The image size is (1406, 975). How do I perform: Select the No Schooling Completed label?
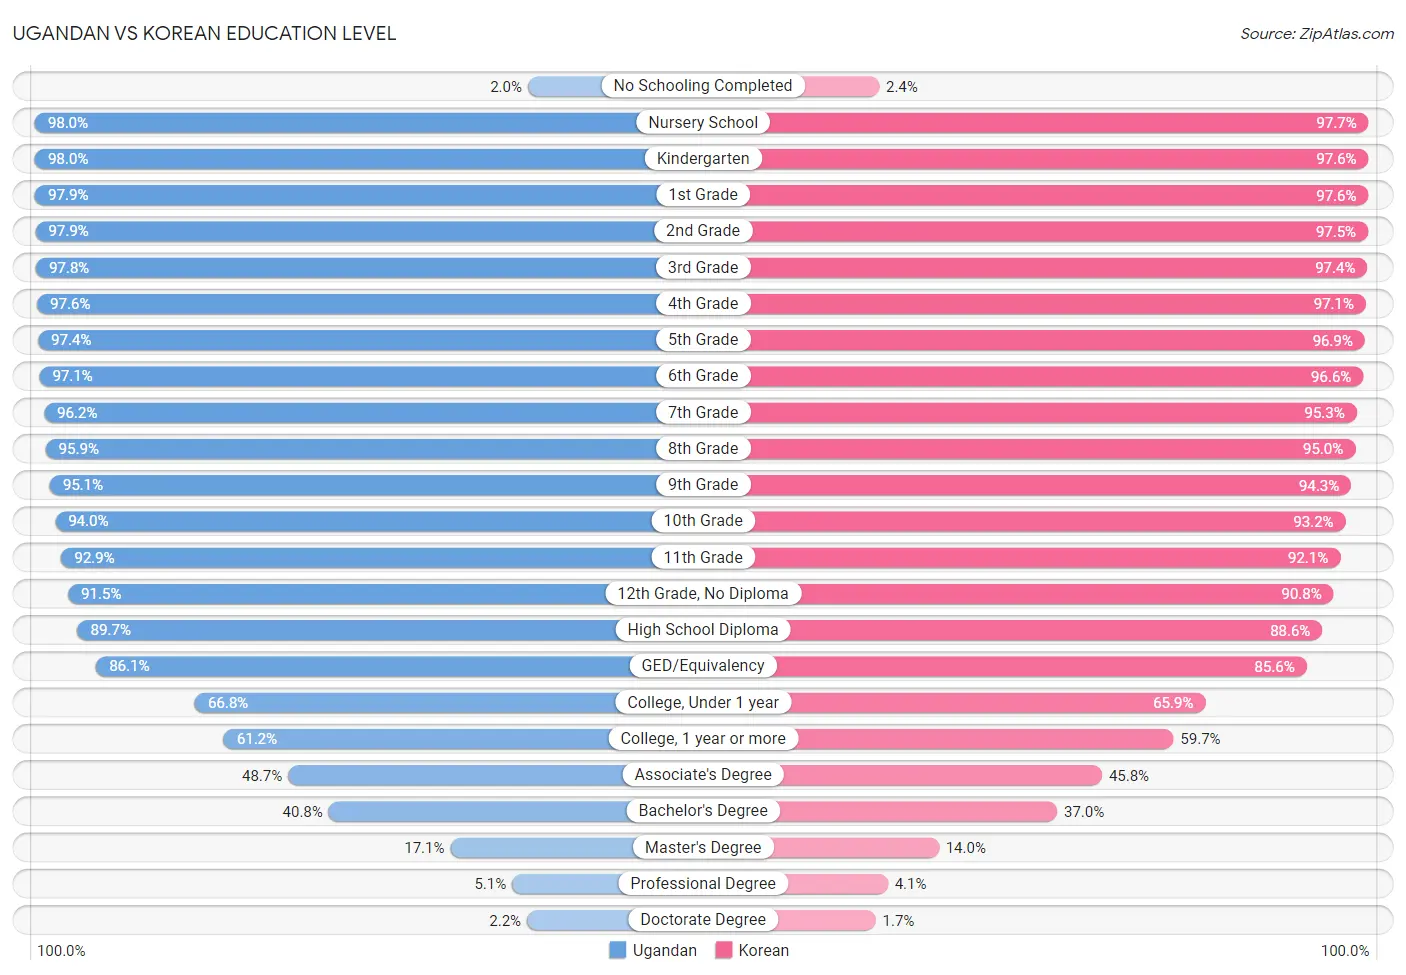(703, 86)
